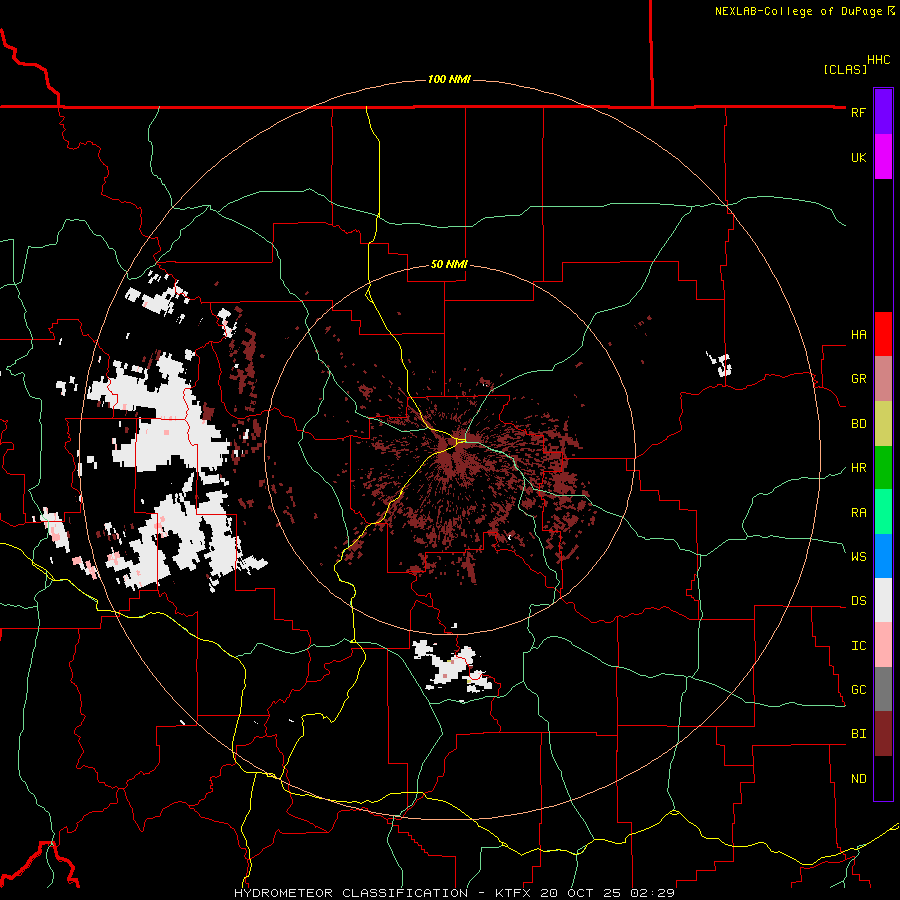Screen dimensions: 900x900
Task: Click the GC legend label
Action: pos(858,690)
